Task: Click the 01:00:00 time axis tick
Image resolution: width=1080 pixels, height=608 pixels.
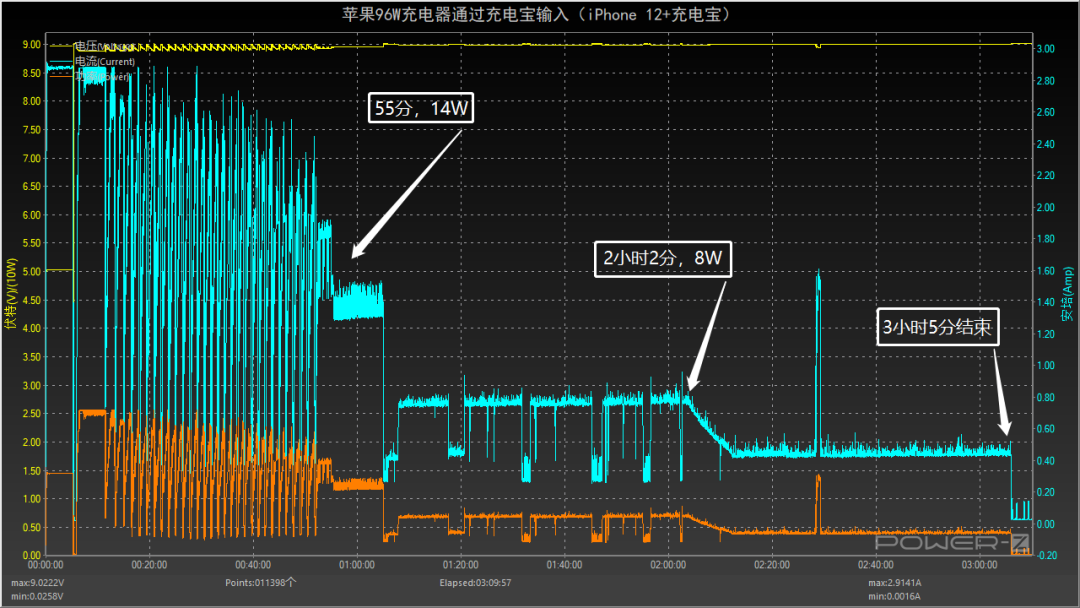Action: [x=357, y=565]
